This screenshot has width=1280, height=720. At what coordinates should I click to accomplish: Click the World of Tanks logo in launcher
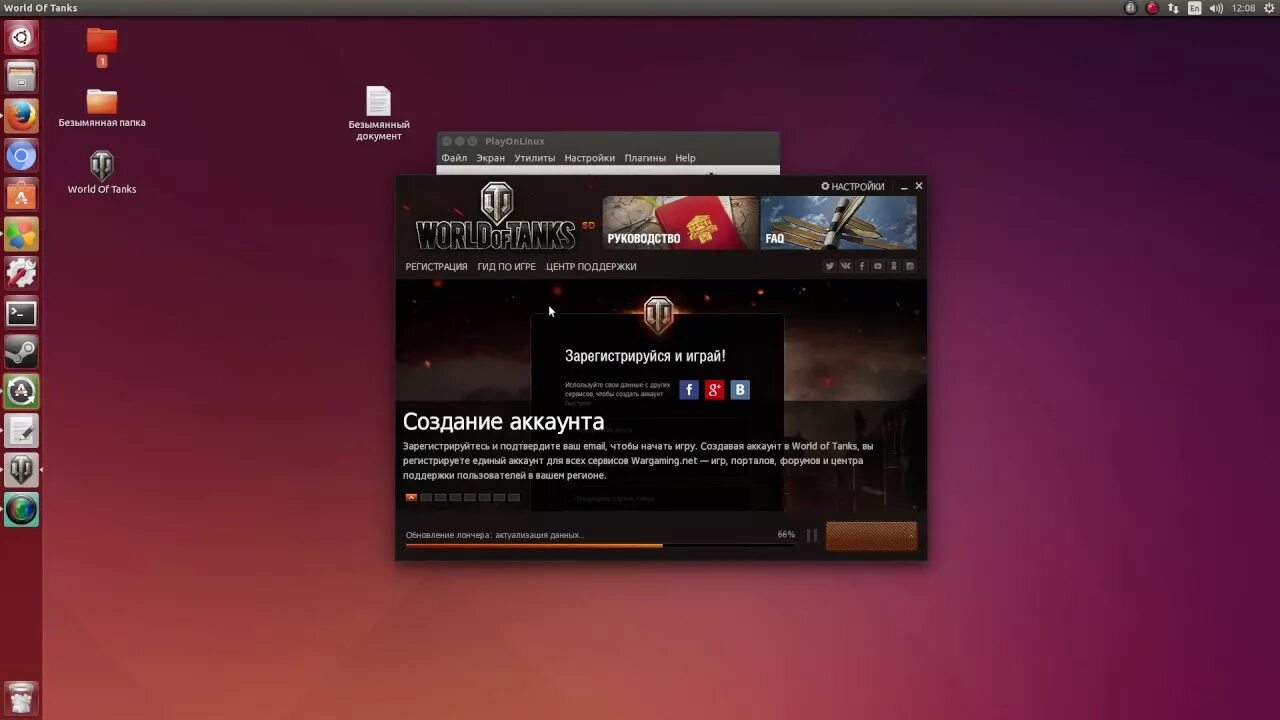tap(497, 217)
